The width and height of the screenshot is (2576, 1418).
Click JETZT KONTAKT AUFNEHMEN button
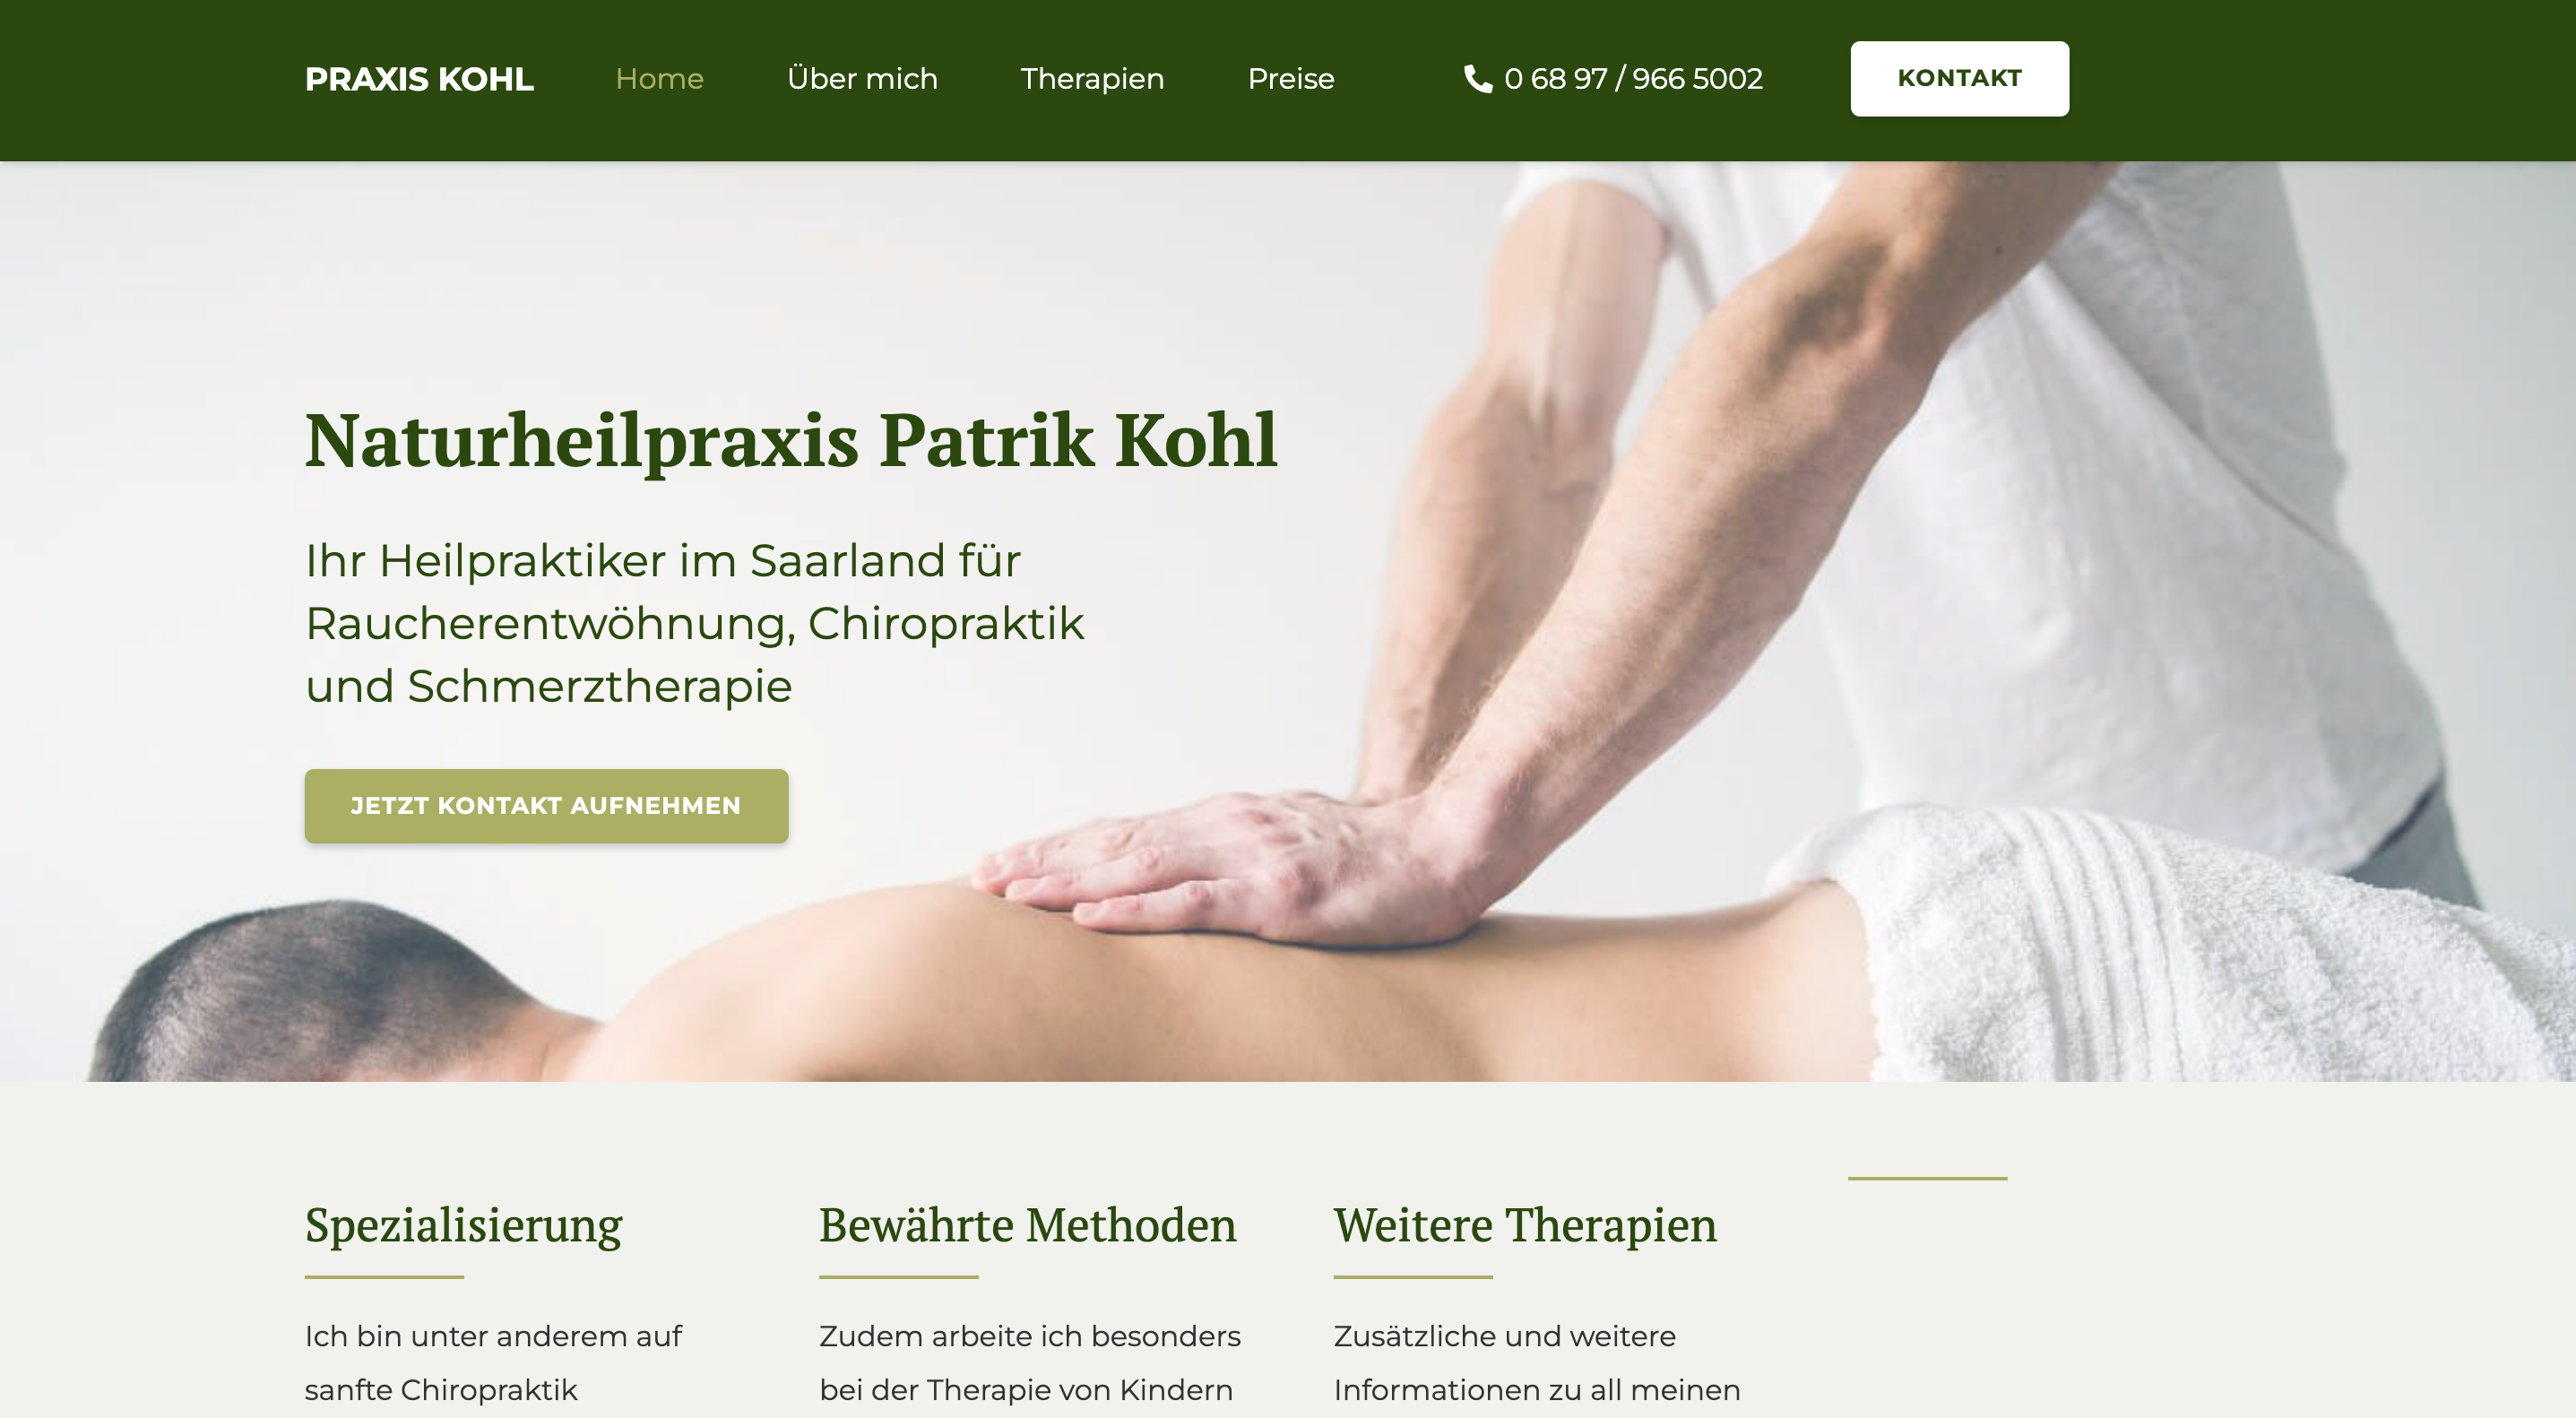[x=546, y=805]
